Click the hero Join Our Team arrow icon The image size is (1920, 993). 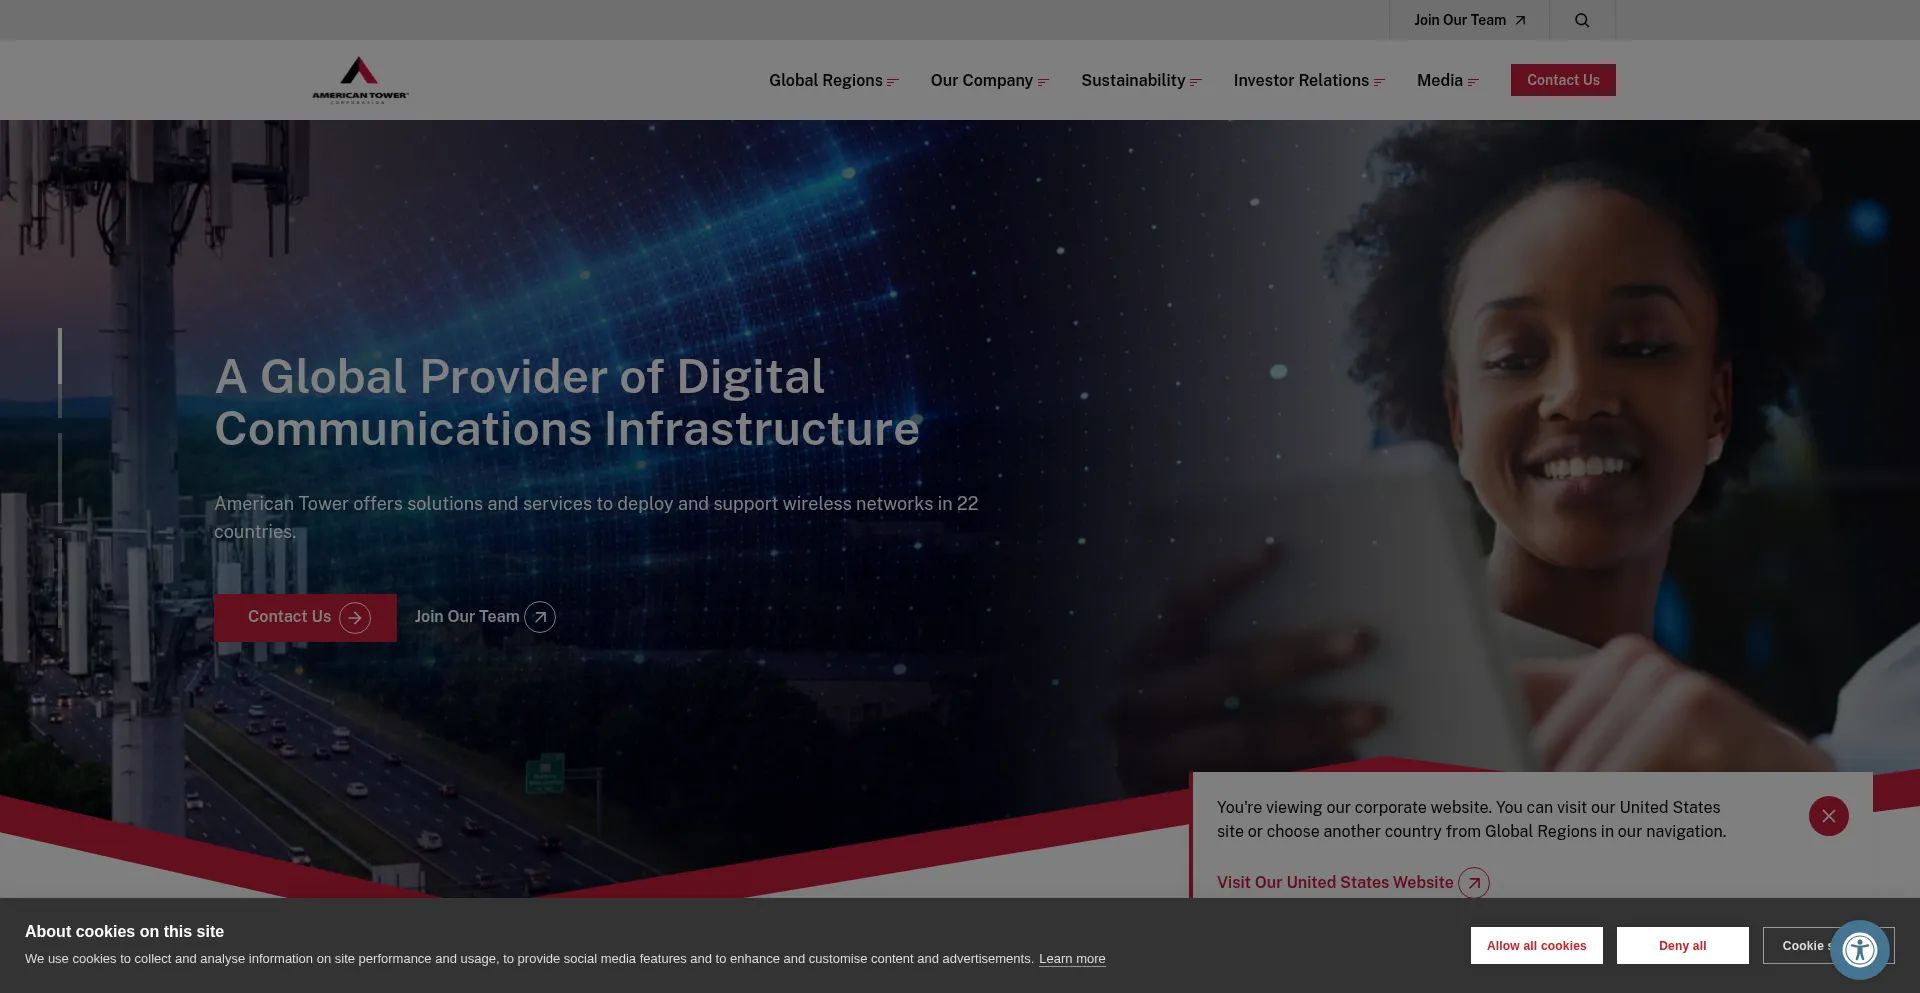[540, 617]
